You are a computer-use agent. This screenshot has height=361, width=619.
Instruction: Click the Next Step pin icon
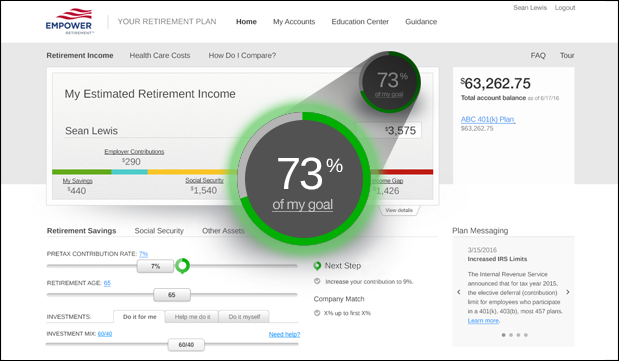pos(317,266)
